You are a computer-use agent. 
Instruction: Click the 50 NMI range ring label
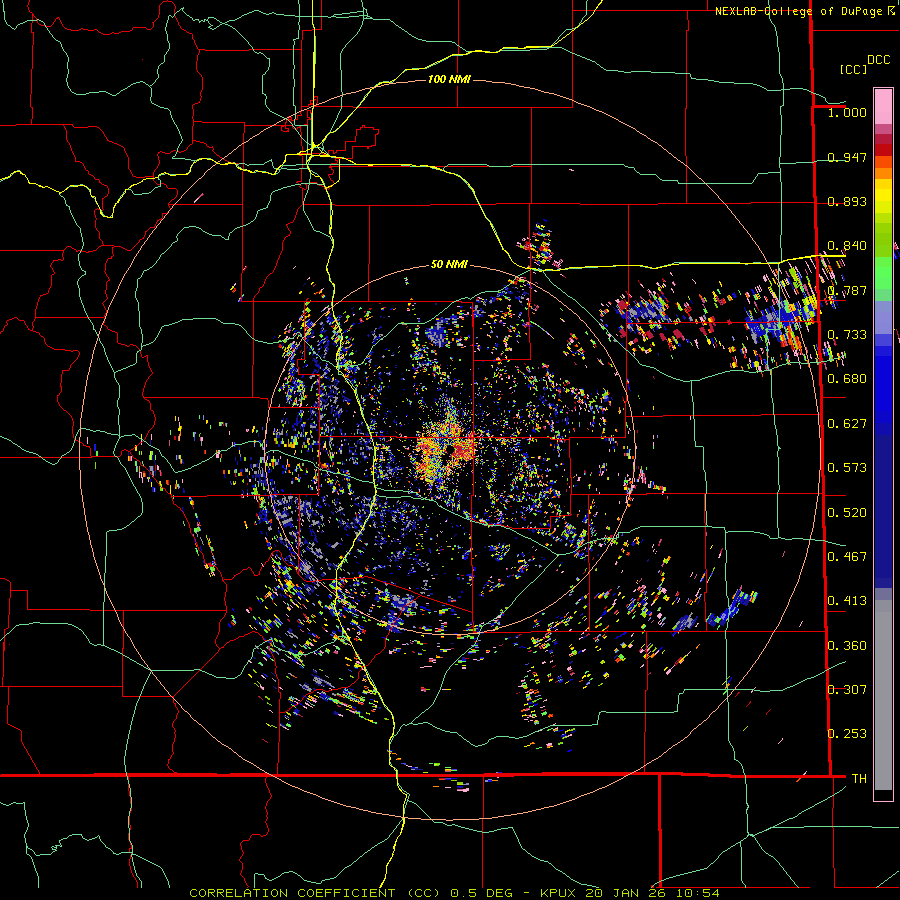(x=449, y=264)
